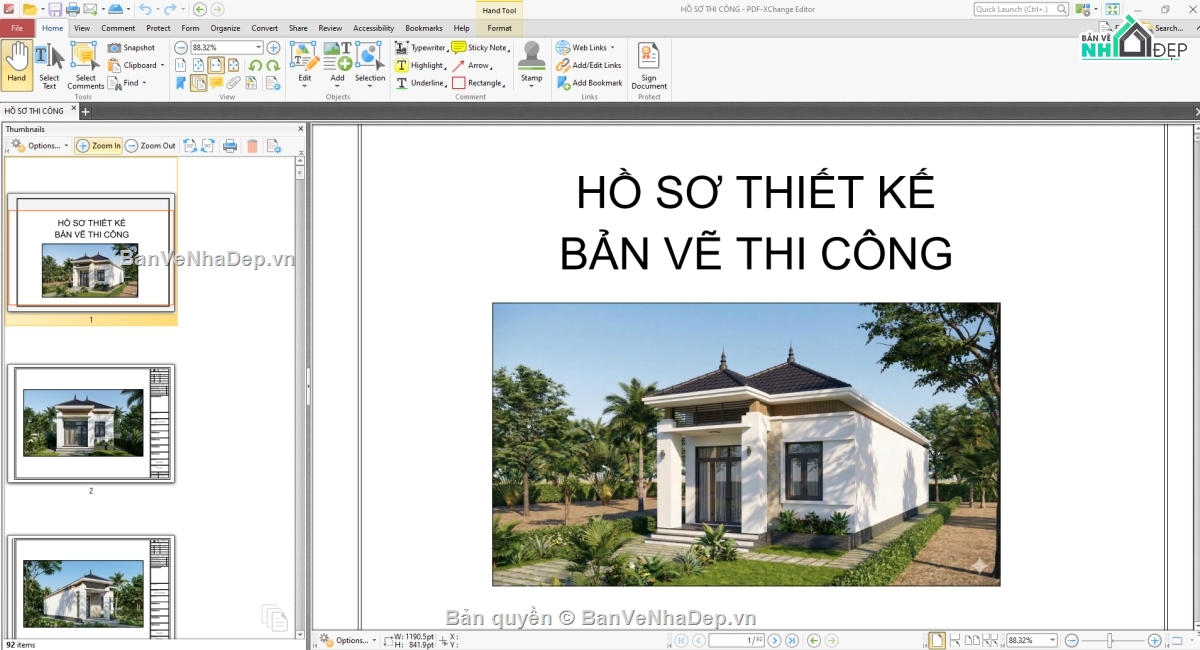Jump to the last page in navigation bar
1200x650 pixels.
pyautogui.click(x=791, y=640)
